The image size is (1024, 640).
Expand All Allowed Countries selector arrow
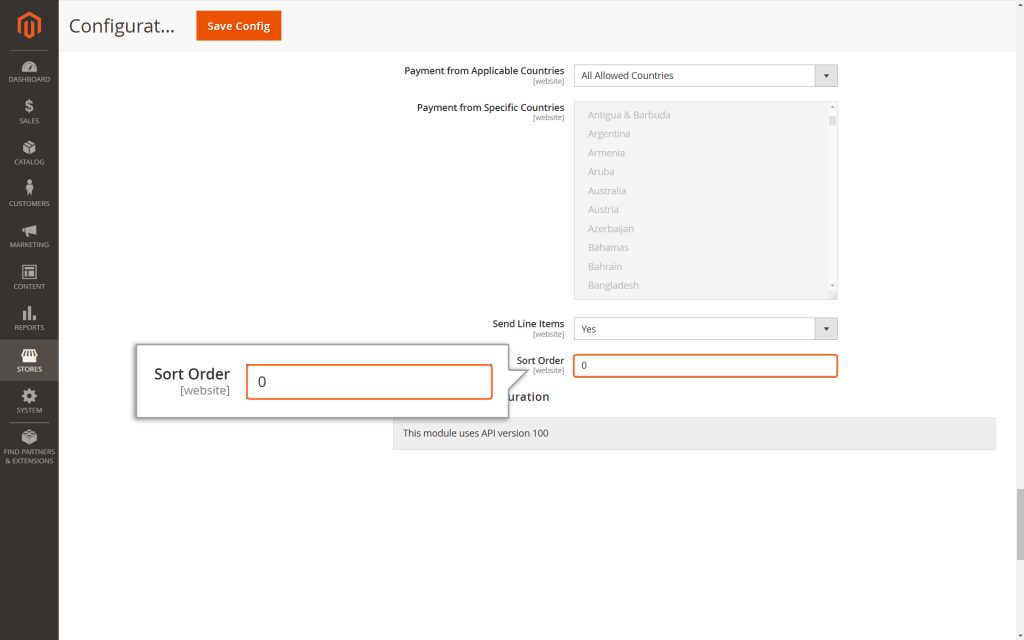(827, 75)
